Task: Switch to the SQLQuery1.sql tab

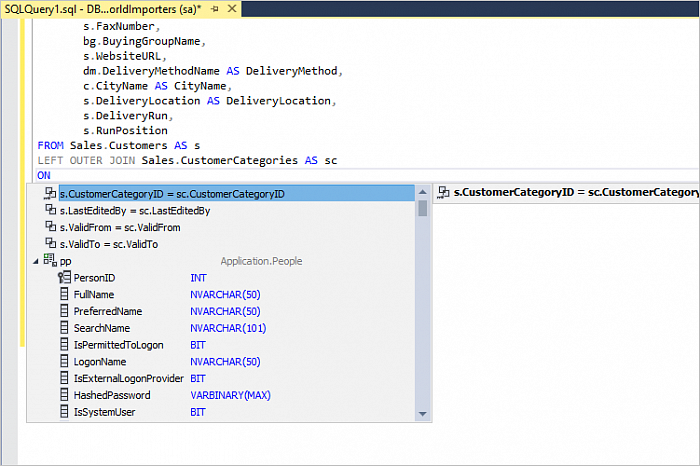Action: click(x=100, y=8)
